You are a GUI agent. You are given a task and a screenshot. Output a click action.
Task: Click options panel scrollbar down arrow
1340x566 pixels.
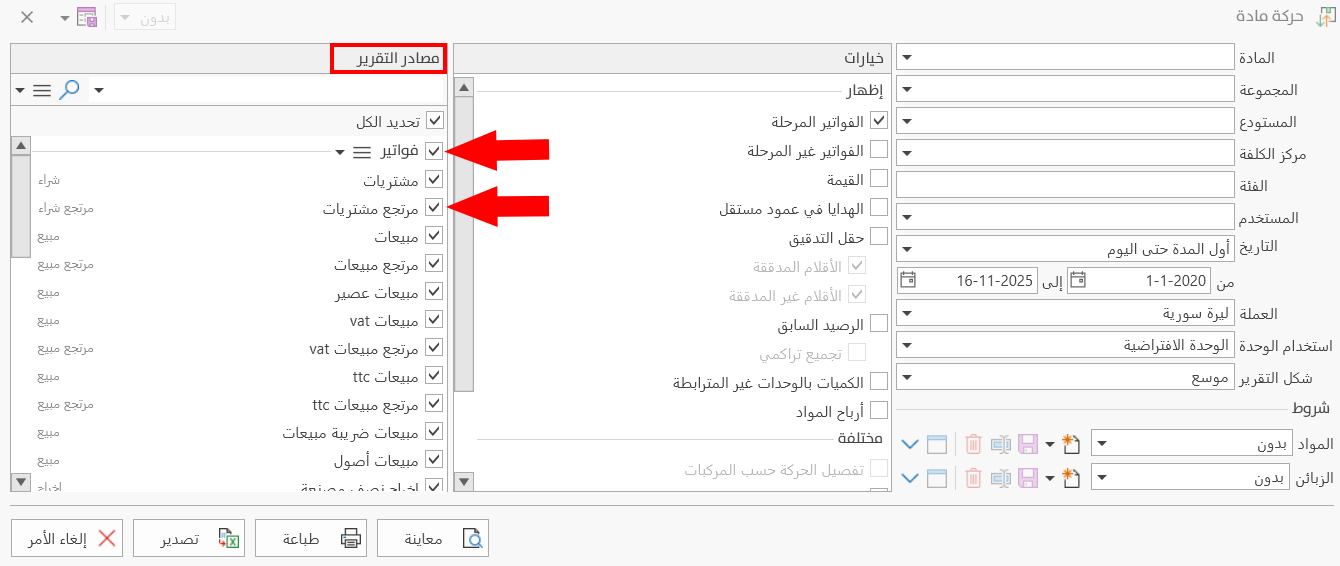point(463,483)
